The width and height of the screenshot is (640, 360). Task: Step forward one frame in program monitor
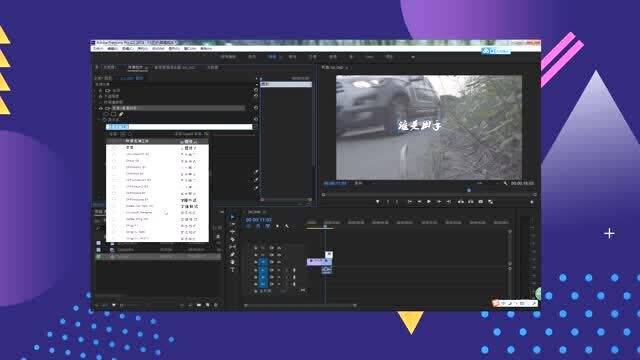coord(439,202)
